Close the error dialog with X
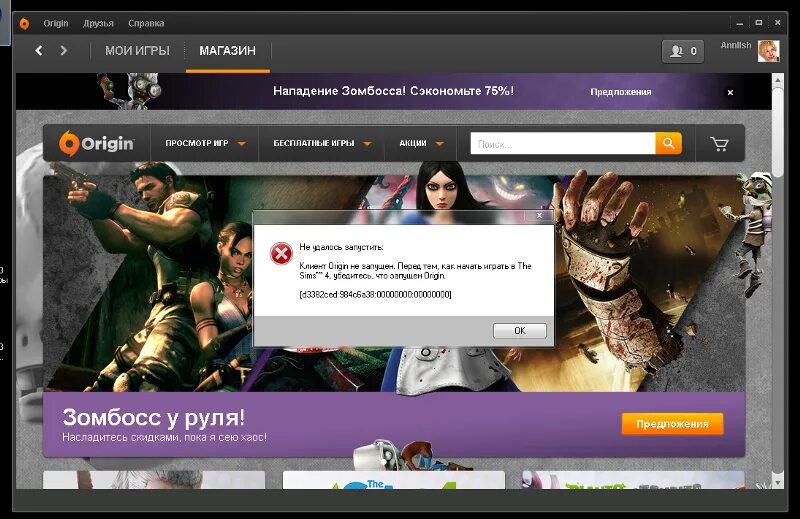 pos(539,215)
